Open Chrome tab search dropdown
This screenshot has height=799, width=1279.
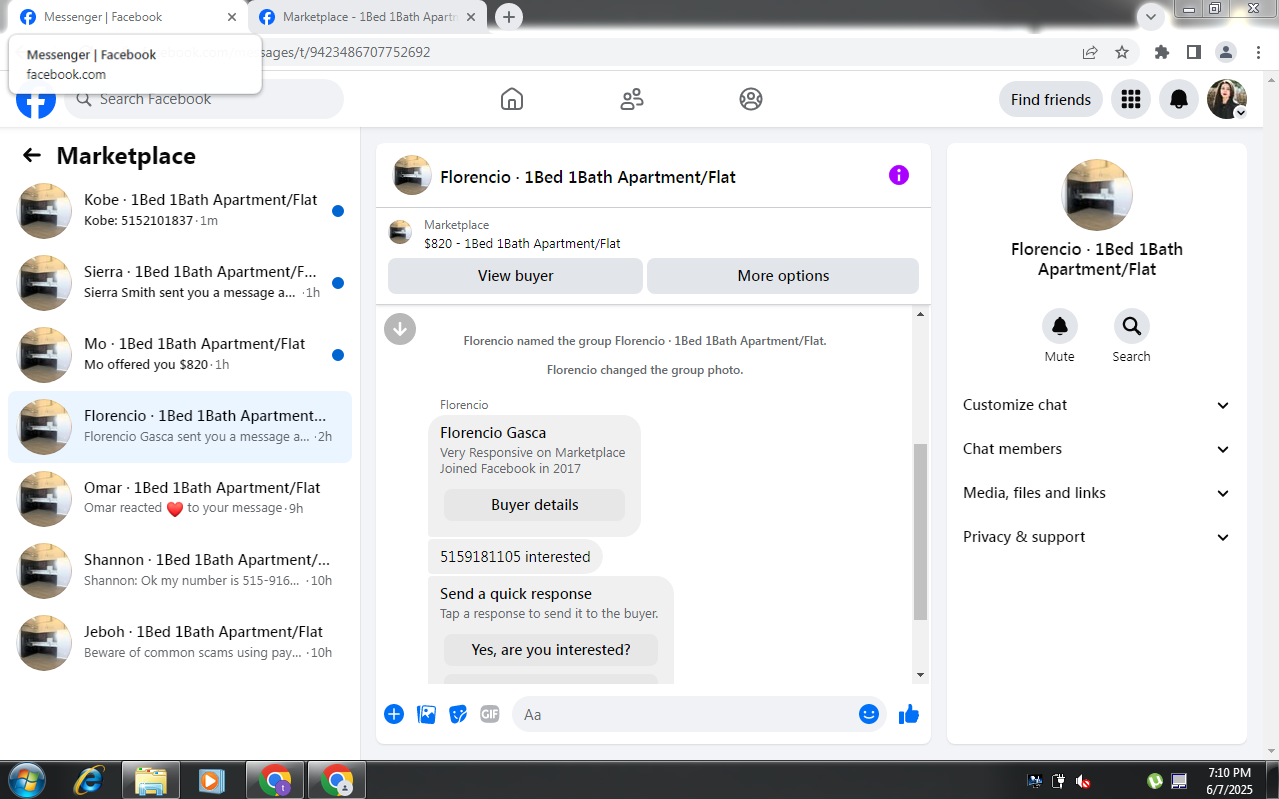[x=1152, y=17]
